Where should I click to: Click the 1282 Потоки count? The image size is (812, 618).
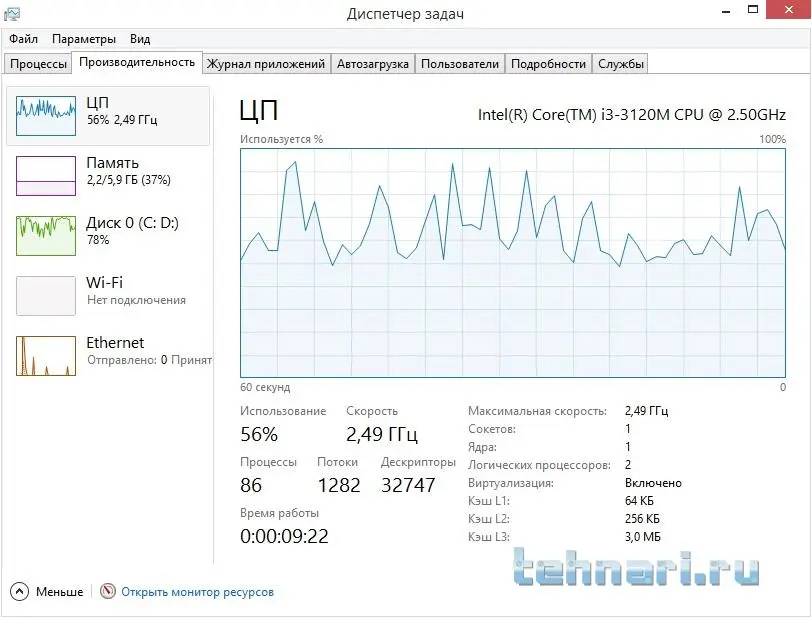pos(339,485)
